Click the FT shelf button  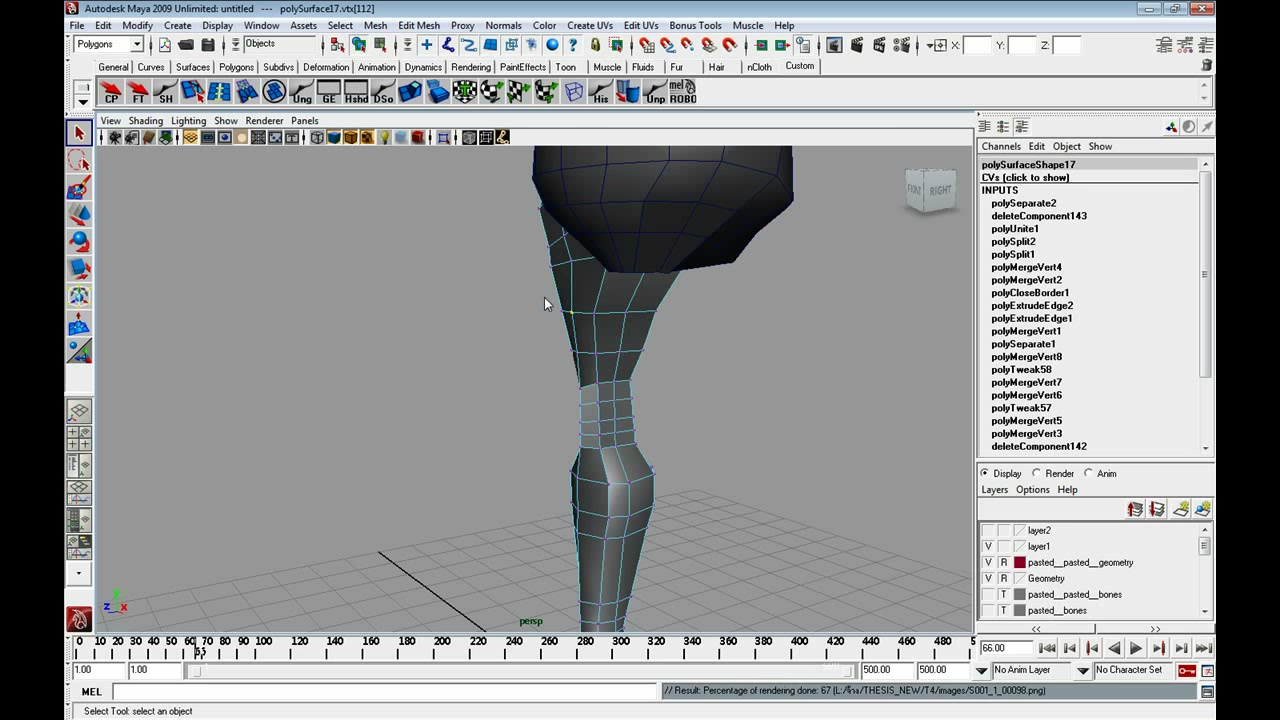[x=138, y=92]
